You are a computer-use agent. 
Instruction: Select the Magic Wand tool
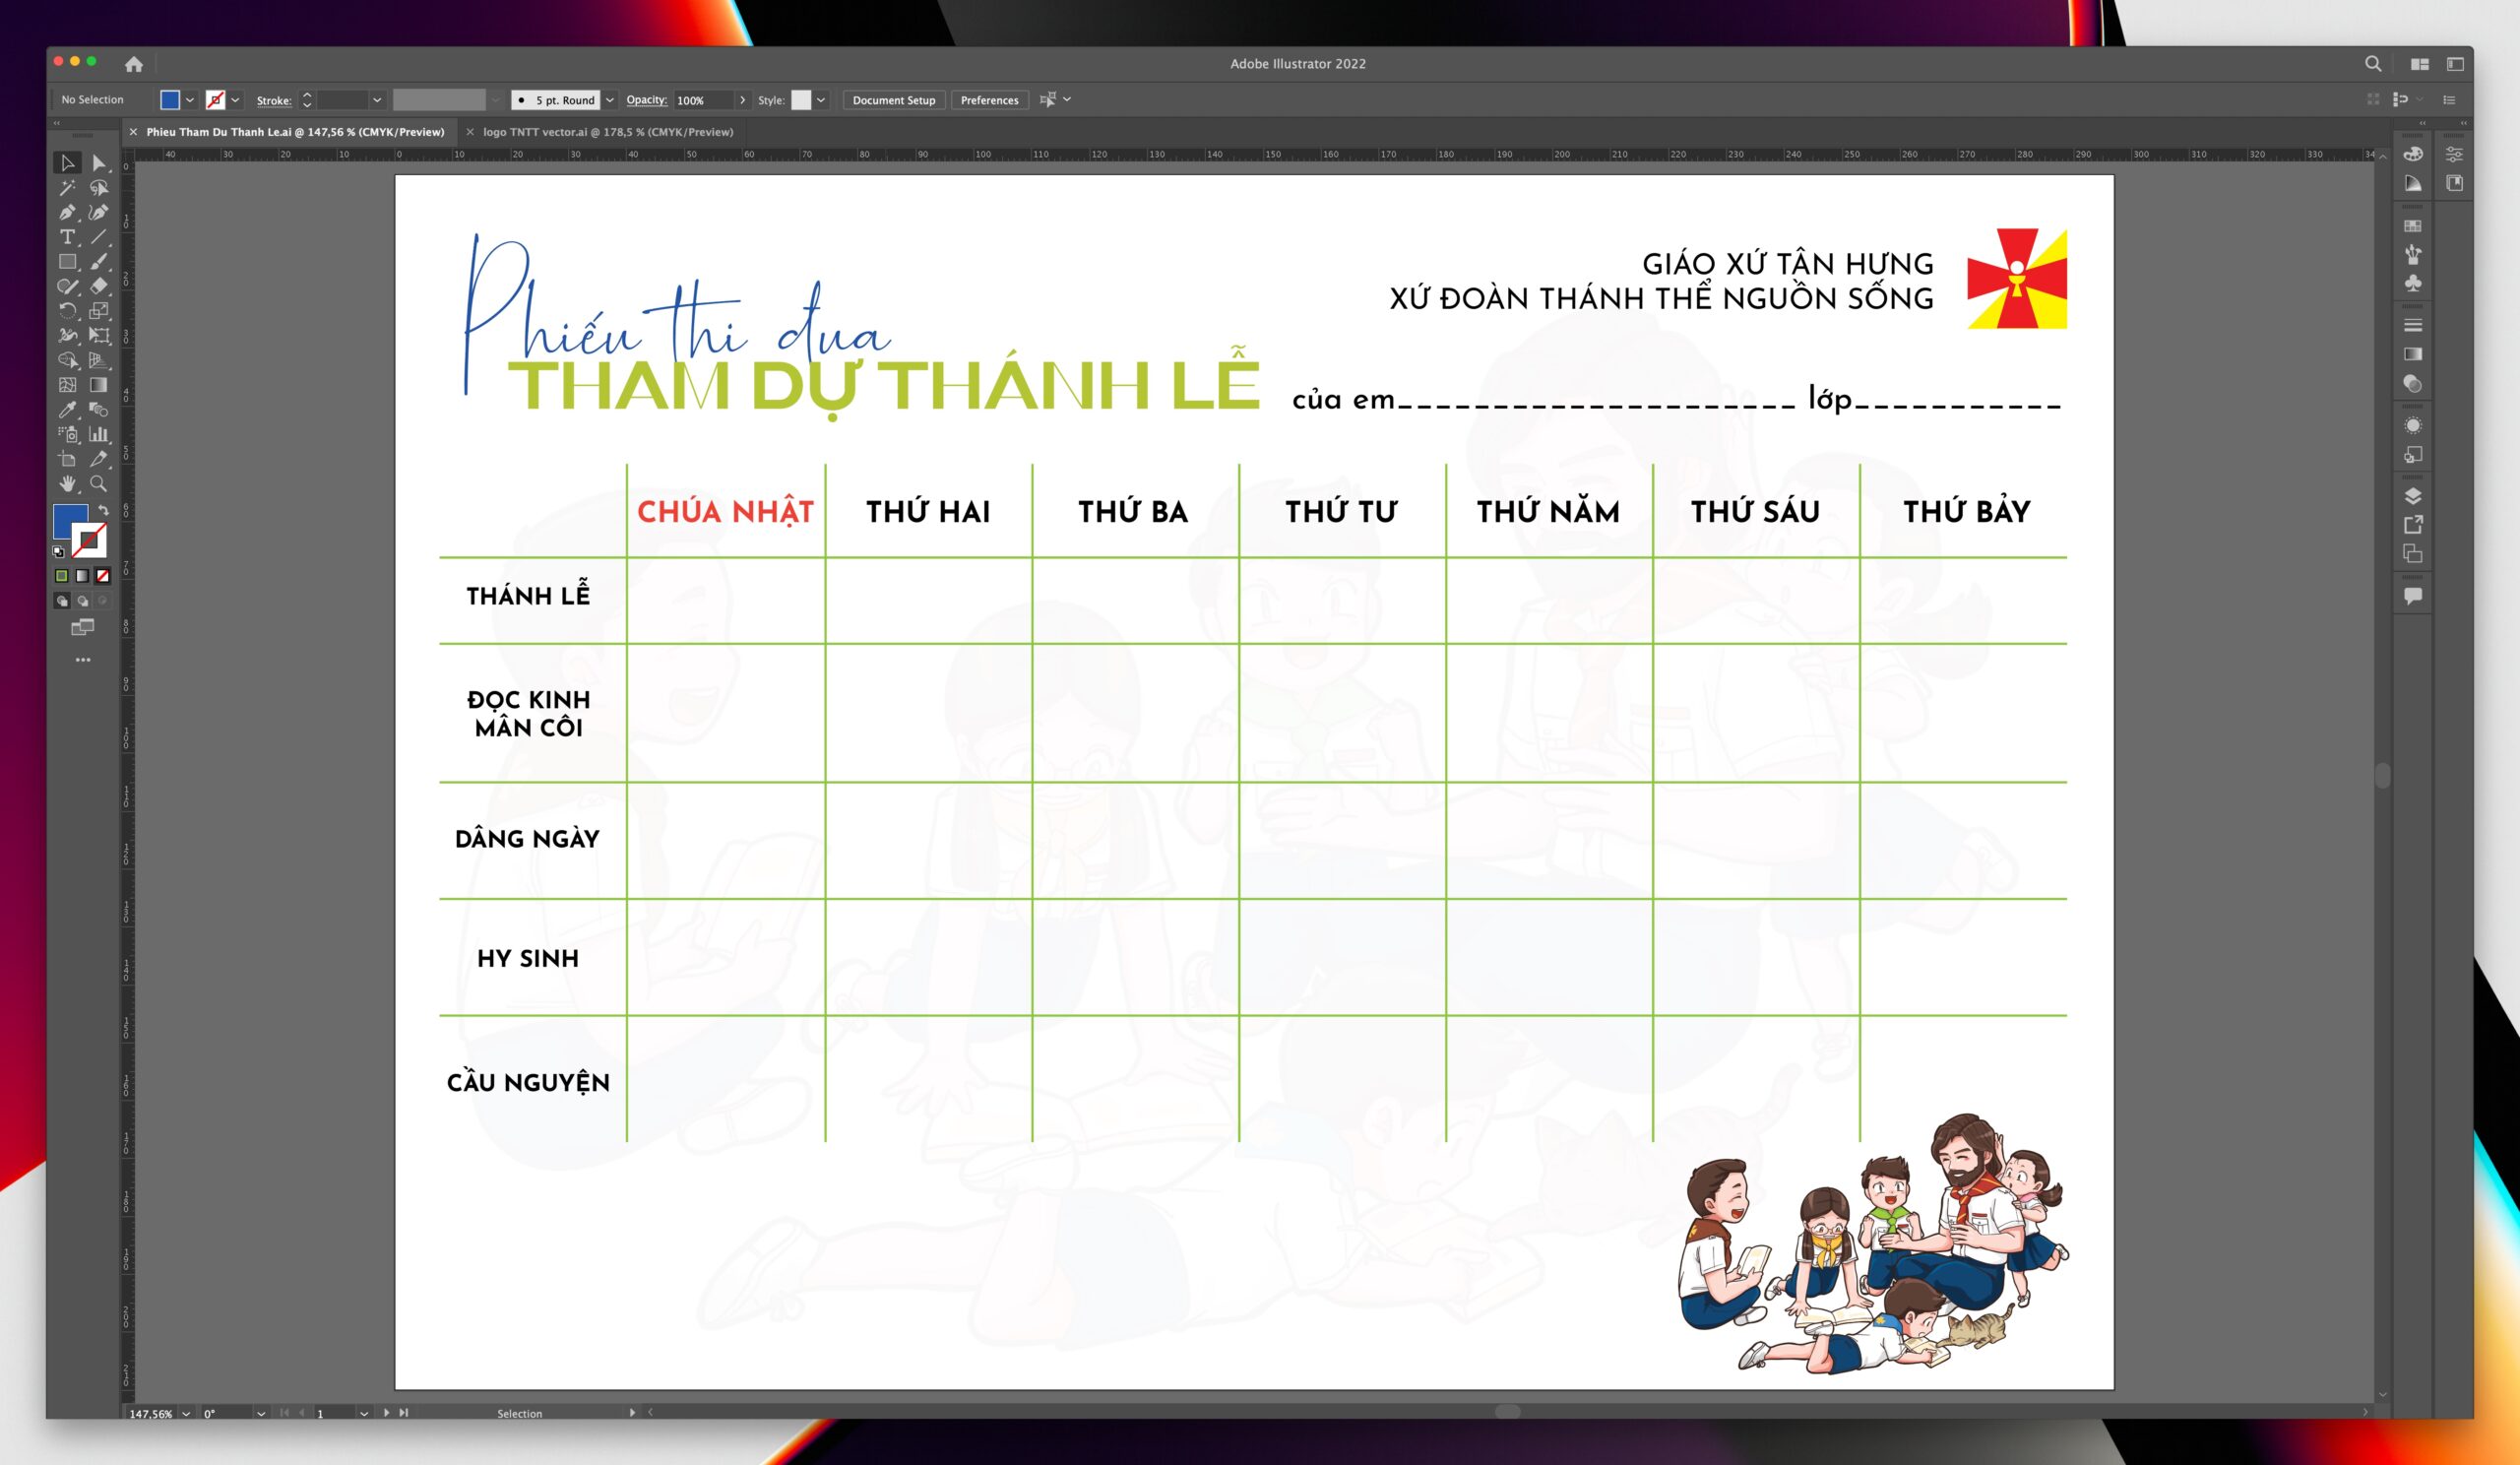[67, 188]
